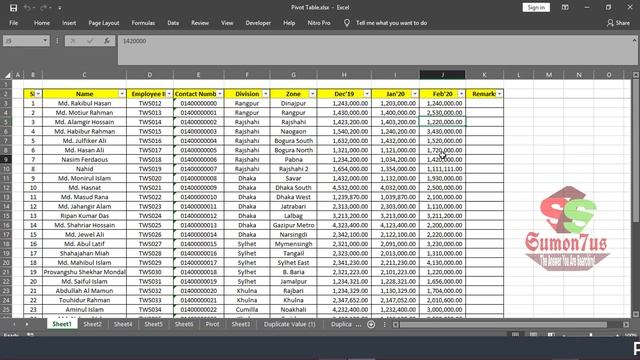This screenshot has width=640, height=360.
Task: Open the Nitro Pro tab
Action: (x=319, y=23)
